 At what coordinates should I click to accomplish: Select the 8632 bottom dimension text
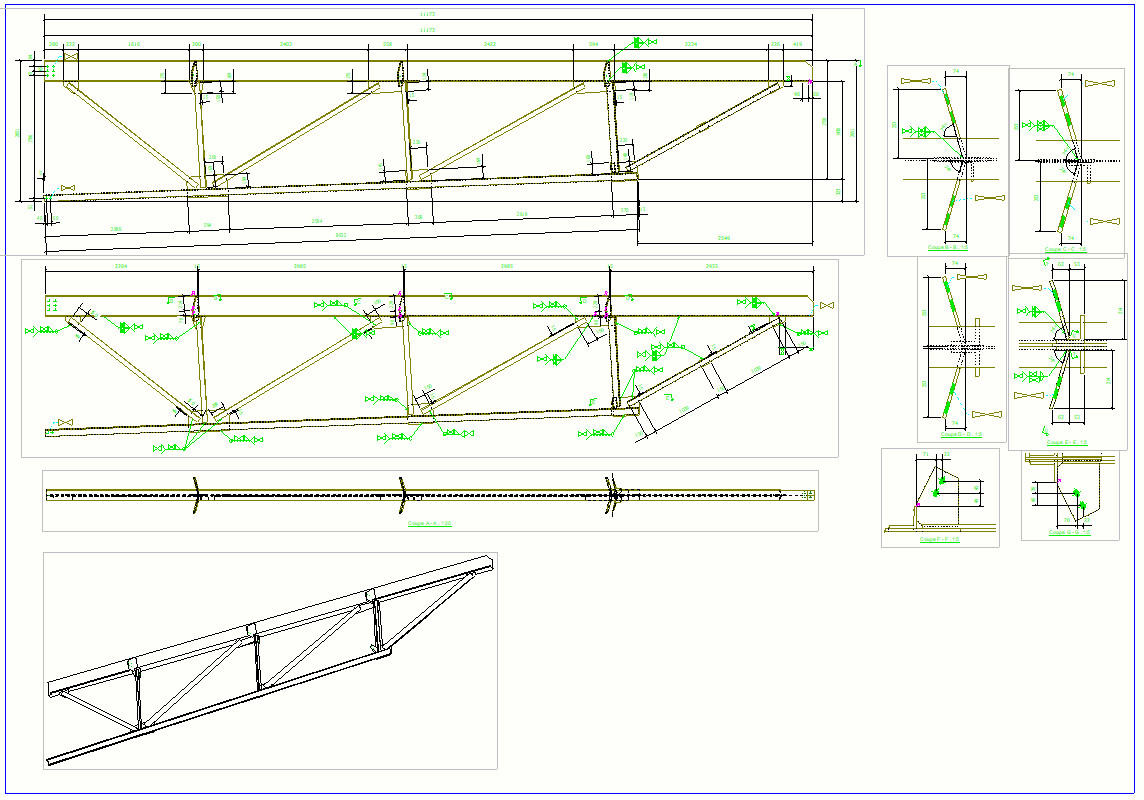pyautogui.click(x=341, y=235)
